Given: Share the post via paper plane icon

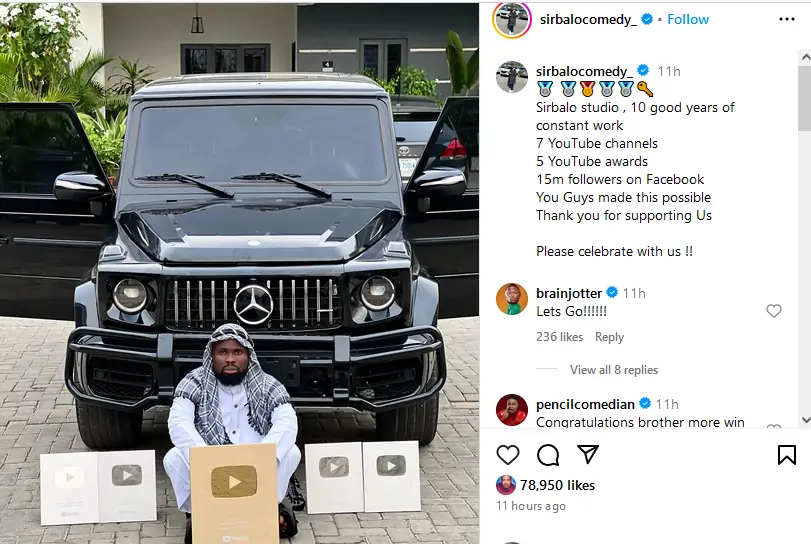Looking at the screenshot, I should tap(588, 454).
